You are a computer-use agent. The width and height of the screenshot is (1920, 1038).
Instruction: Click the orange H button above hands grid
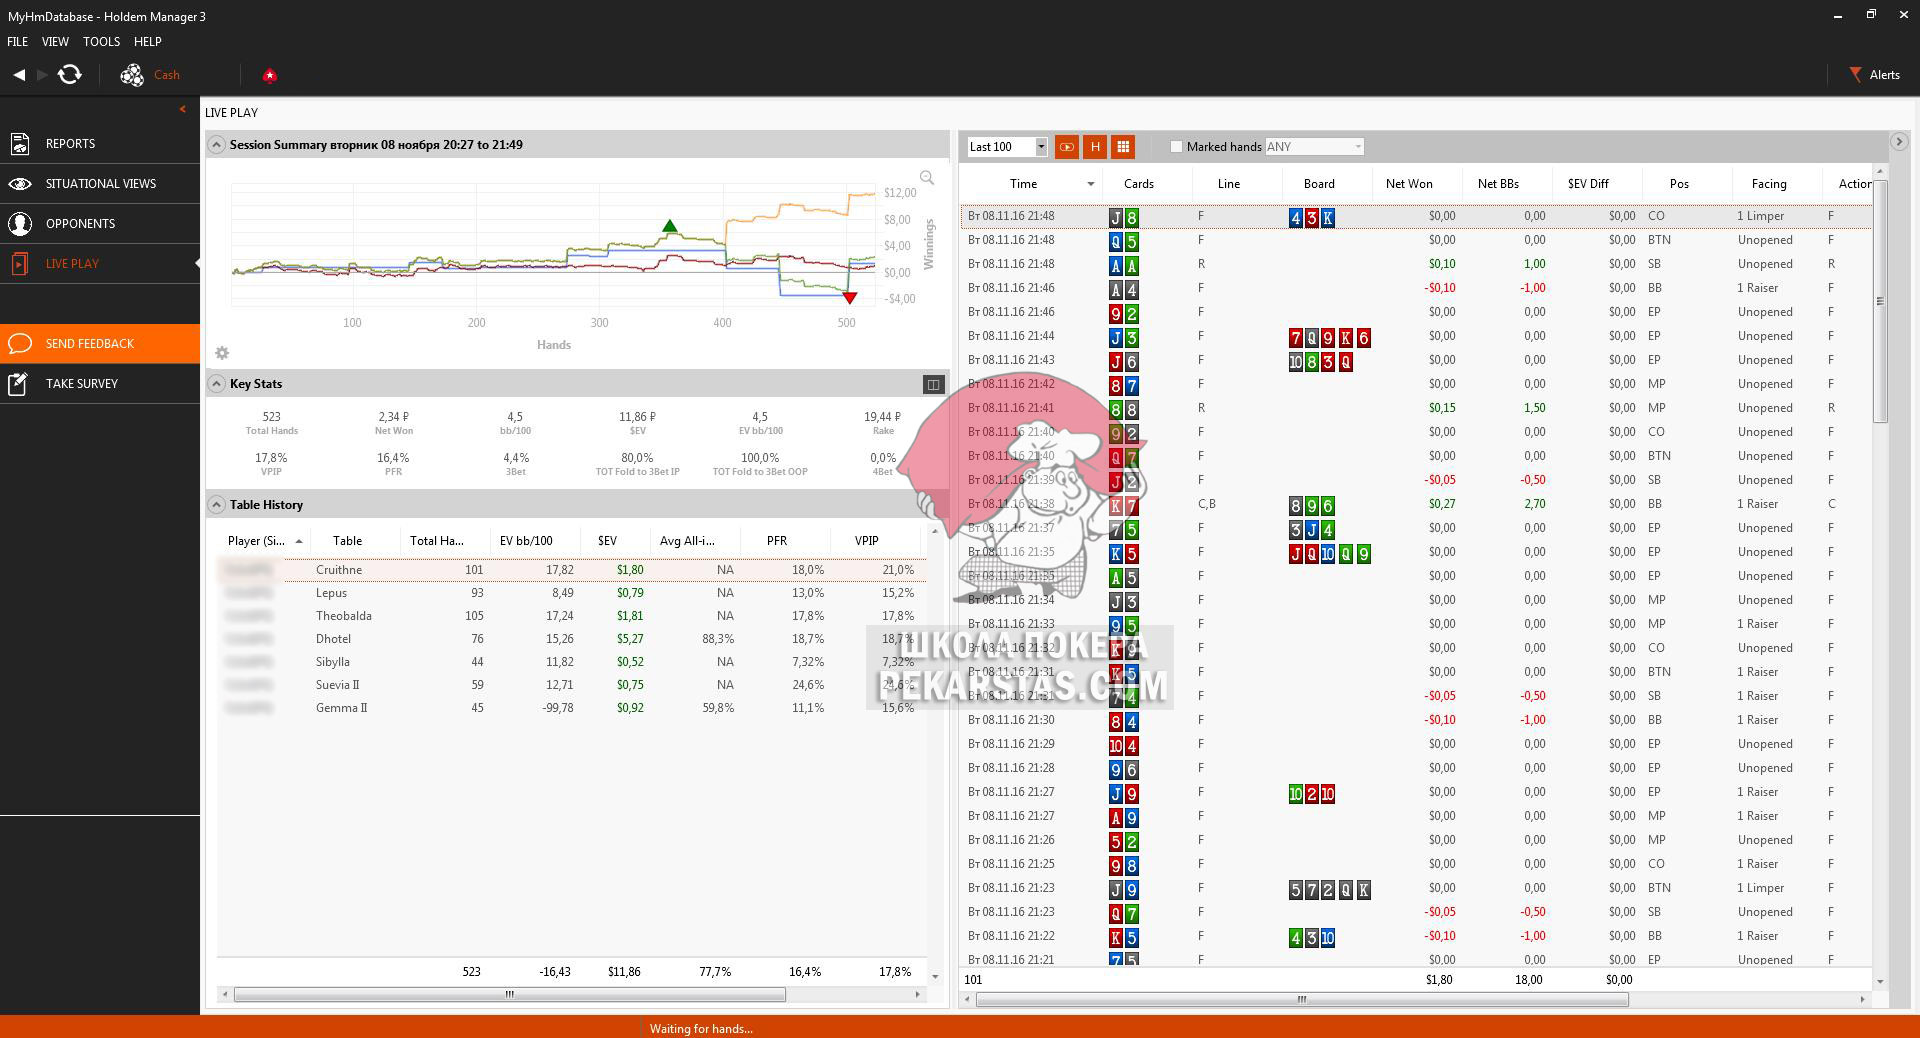click(1095, 147)
